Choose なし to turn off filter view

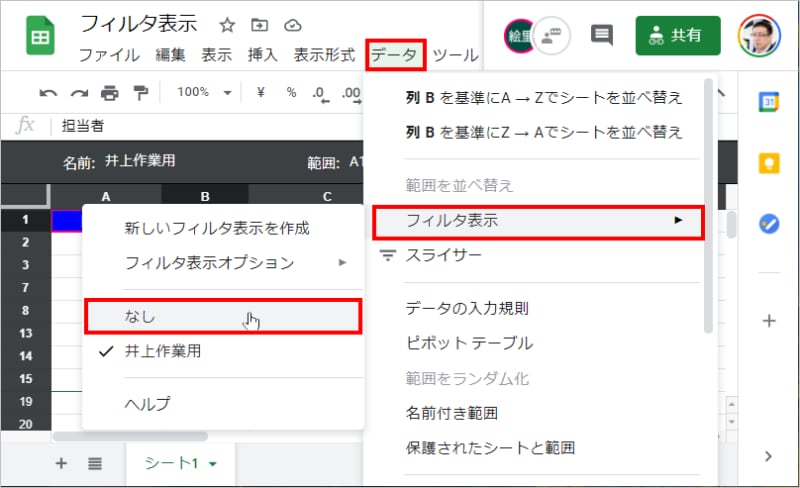pyautogui.click(x=223, y=316)
